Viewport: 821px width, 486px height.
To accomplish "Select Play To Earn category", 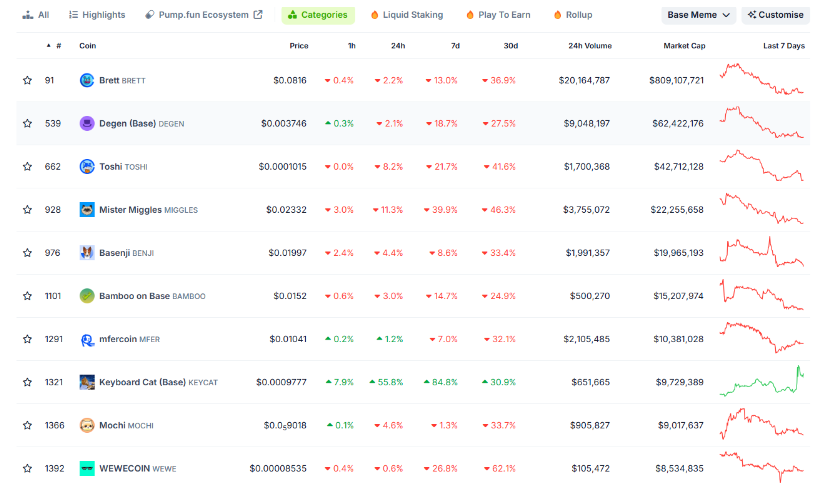I will [498, 15].
